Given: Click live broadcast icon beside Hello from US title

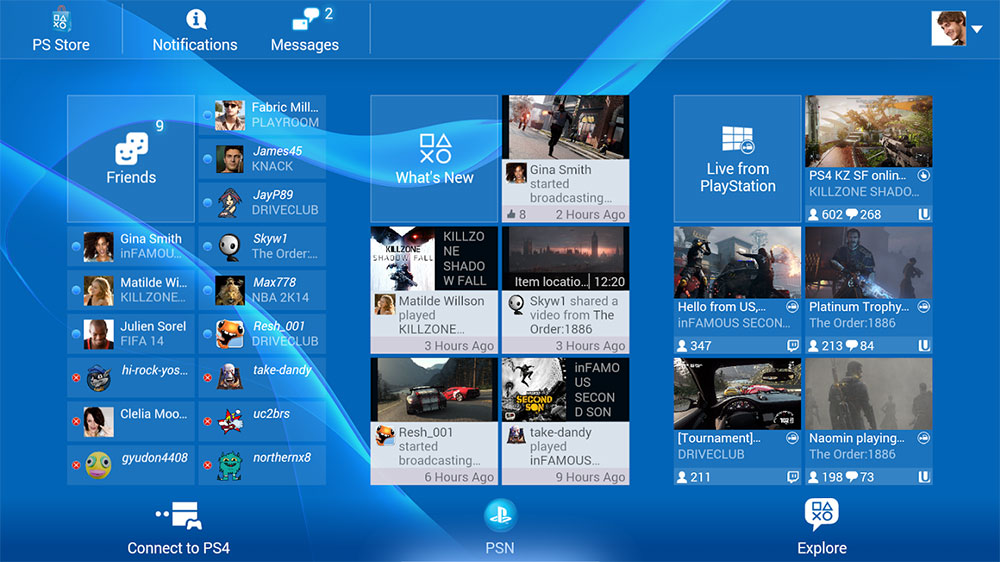Looking at the screenshot, I should pos(792,307).
